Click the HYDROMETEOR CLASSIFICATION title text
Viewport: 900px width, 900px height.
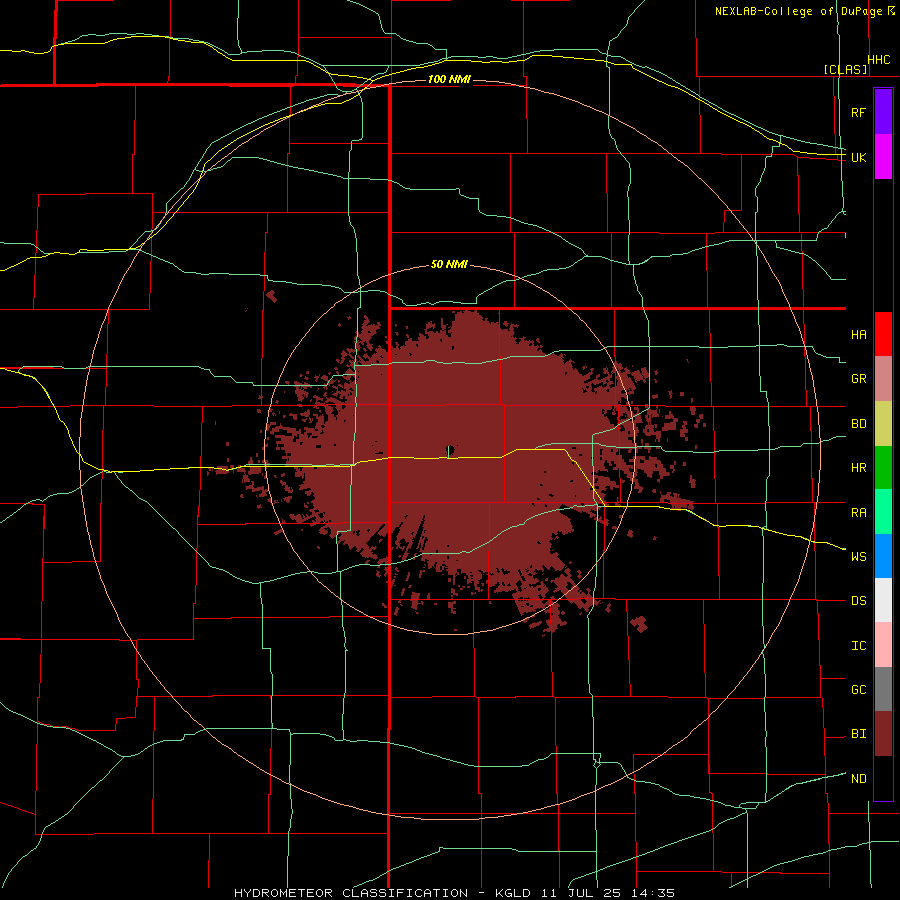351,893
